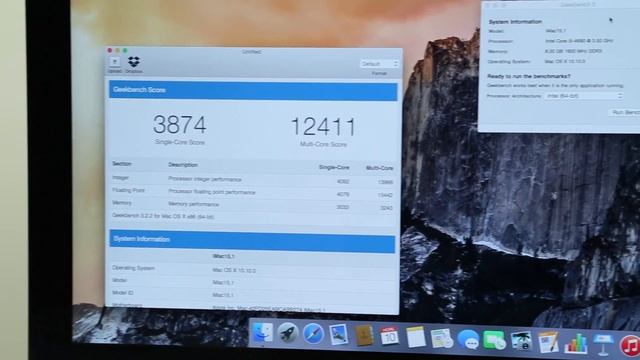
Task: Click the Geekbench 3.2.2 version text line
Action: 163,216
